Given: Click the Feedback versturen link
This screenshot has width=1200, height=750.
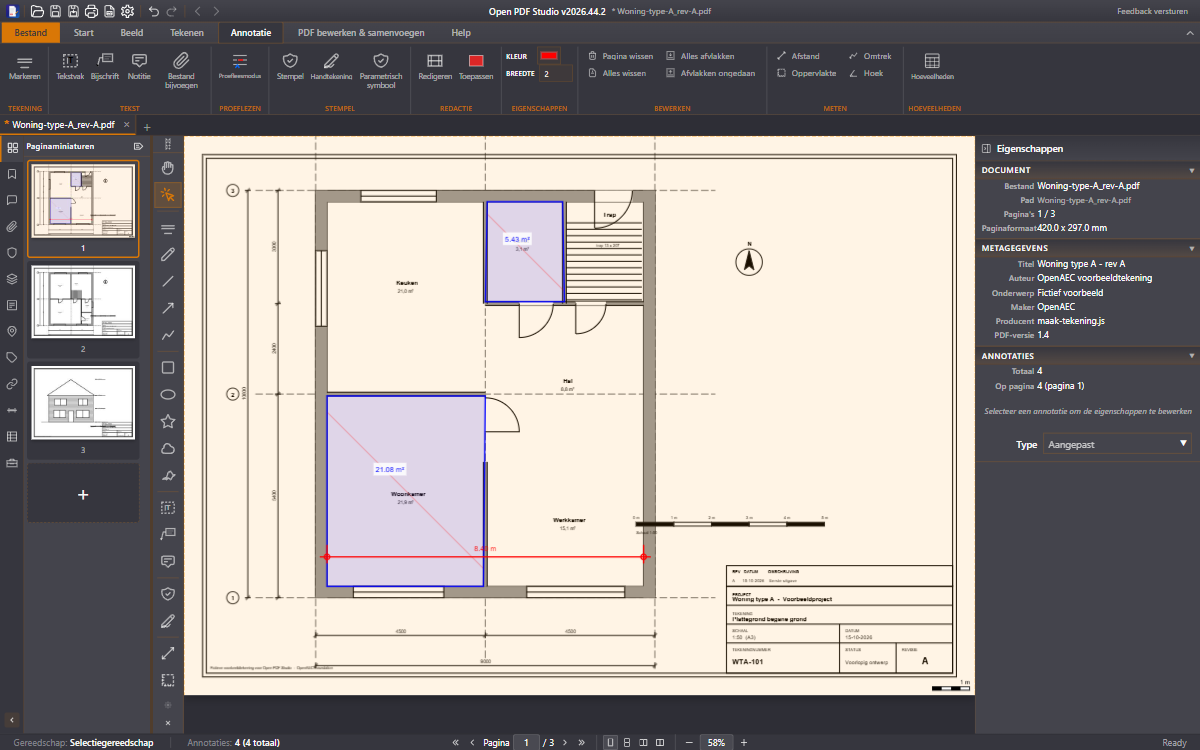Looking at the screenshot, I should point(1154,11).
